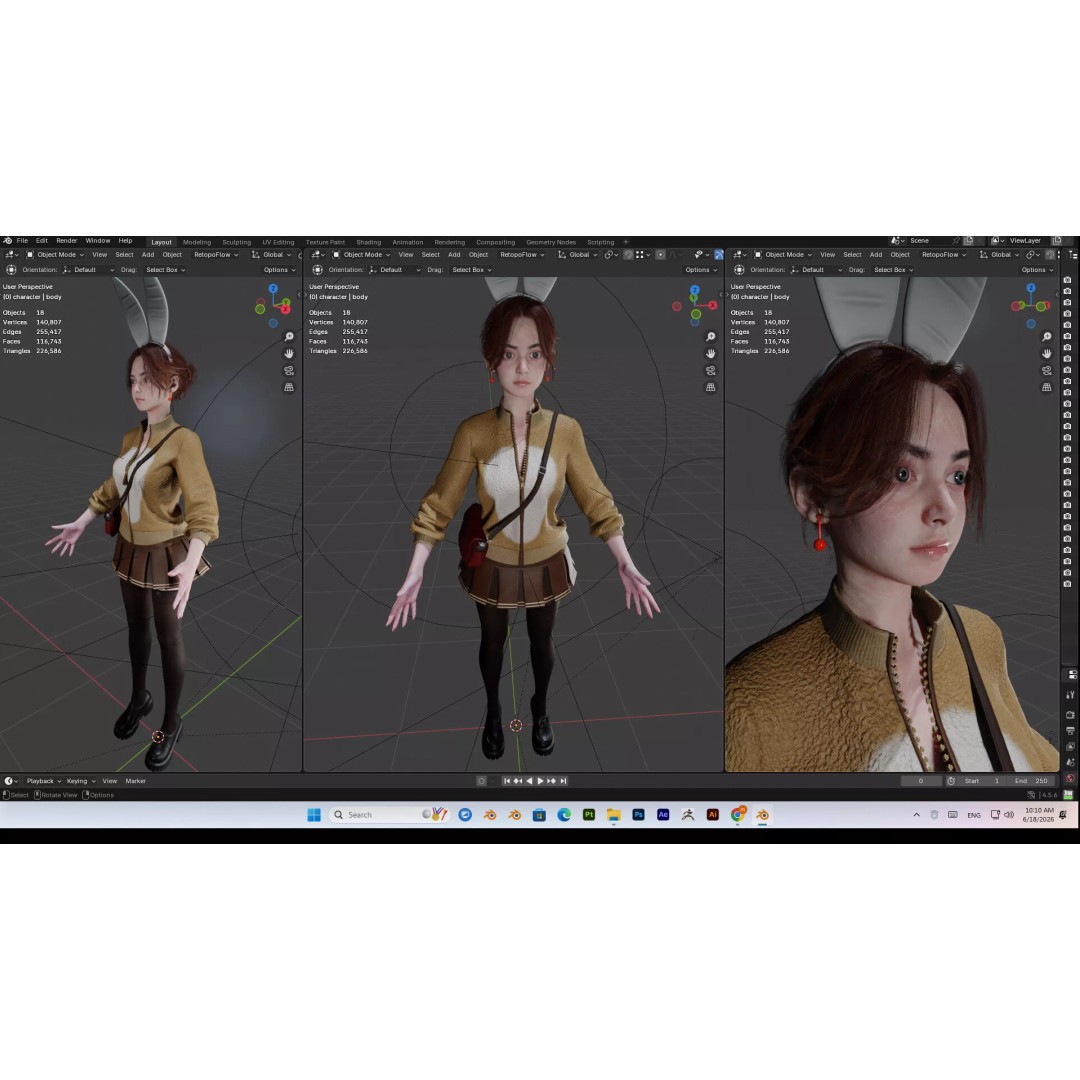This screenshot has height=1080, width=1080.
Task: Show hidden tray icons chevron
Action: pos(917,815)
